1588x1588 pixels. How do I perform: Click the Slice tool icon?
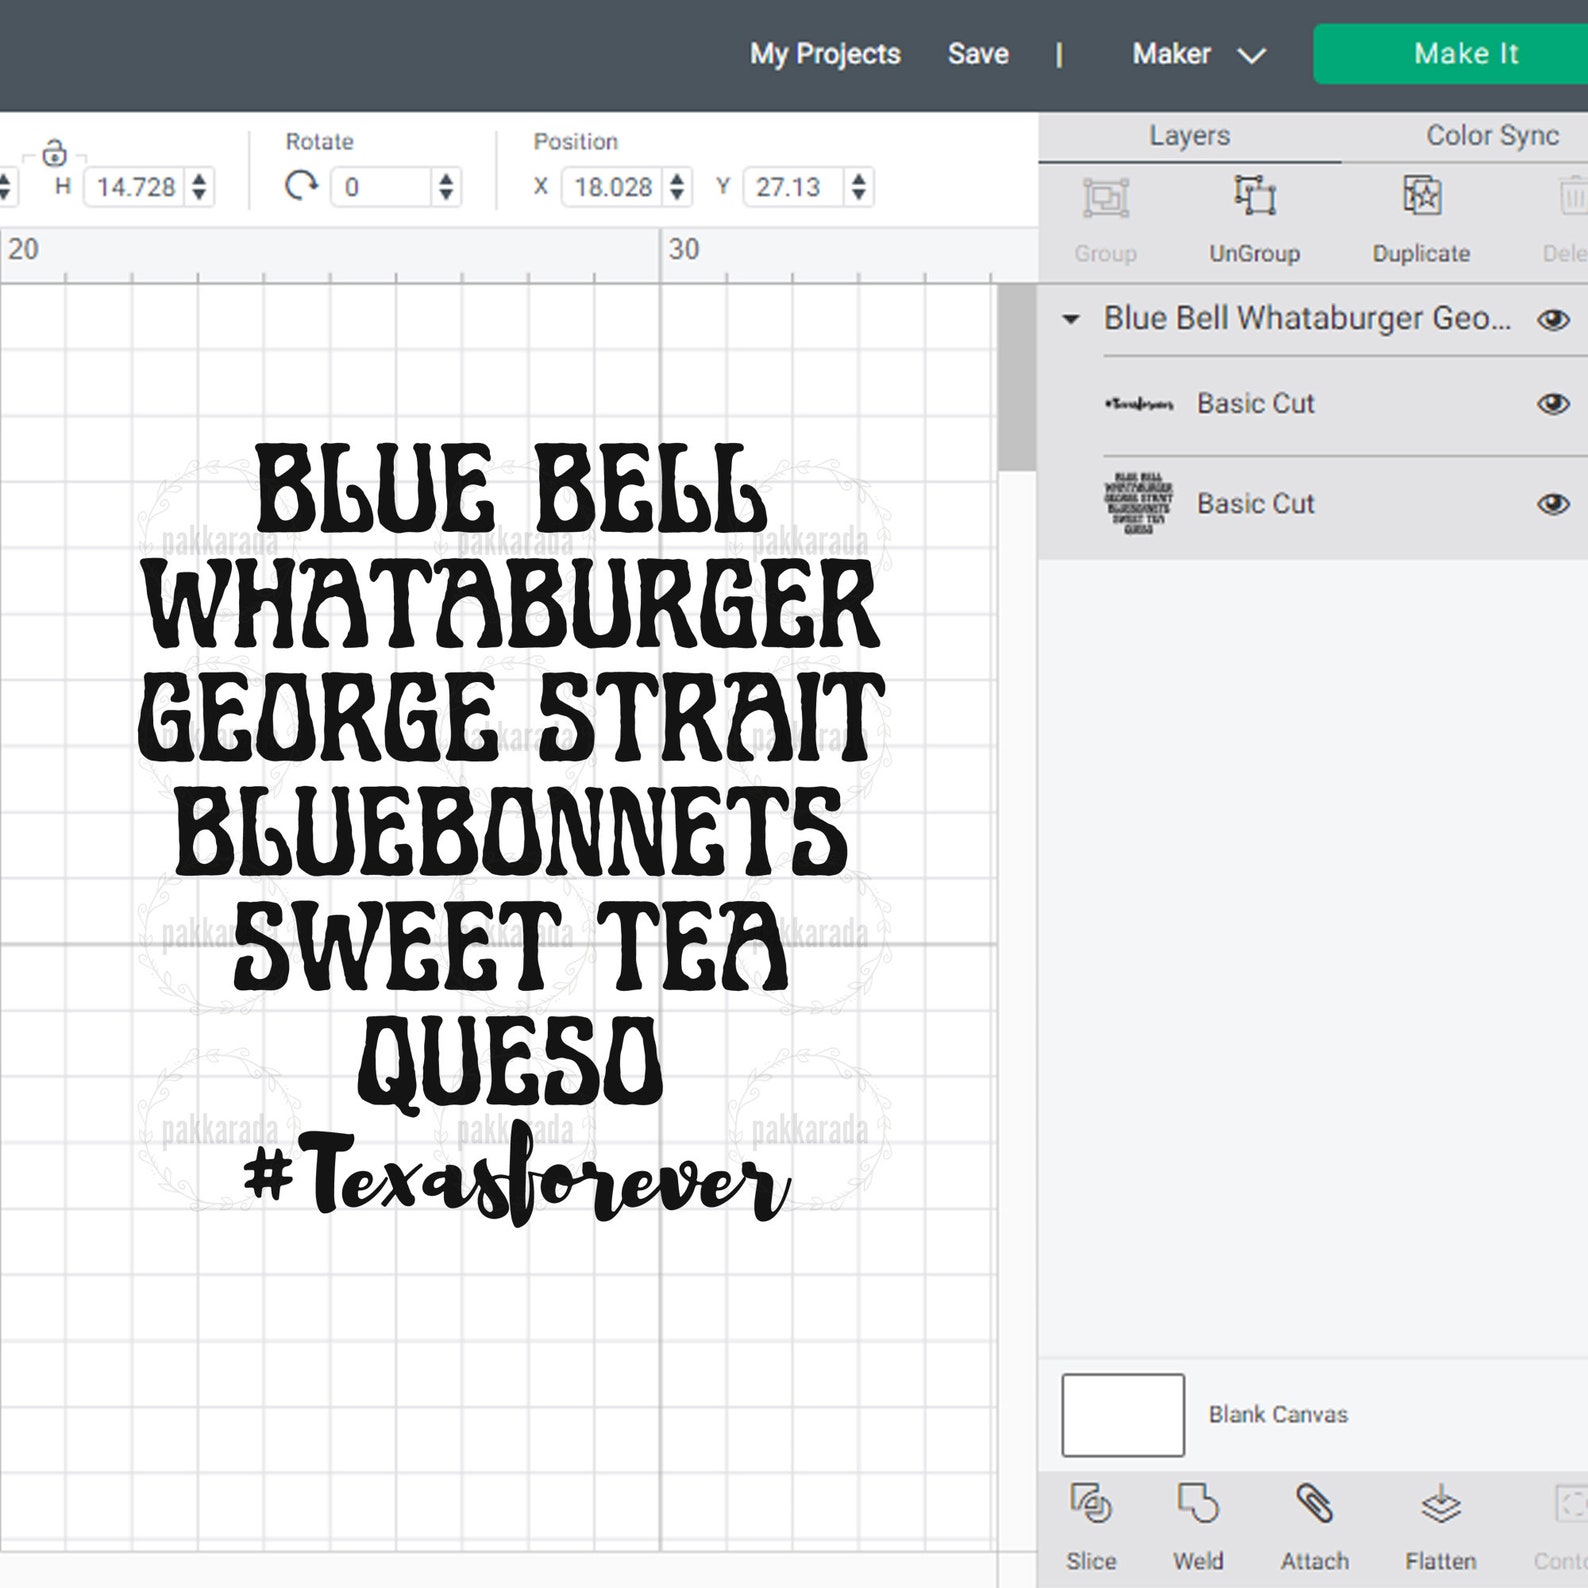tap(1090, 1503)
